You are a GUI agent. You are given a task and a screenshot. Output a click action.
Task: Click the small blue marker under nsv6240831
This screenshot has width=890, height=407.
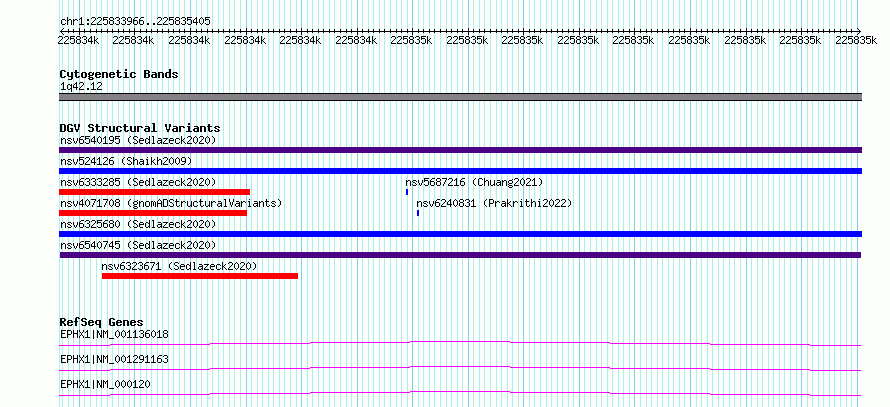(x=418, y=213)
